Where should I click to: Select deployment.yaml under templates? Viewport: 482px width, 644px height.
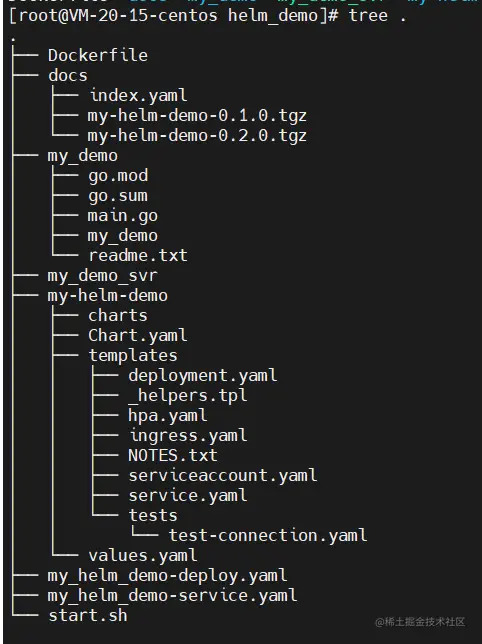(x=203, y=376)
